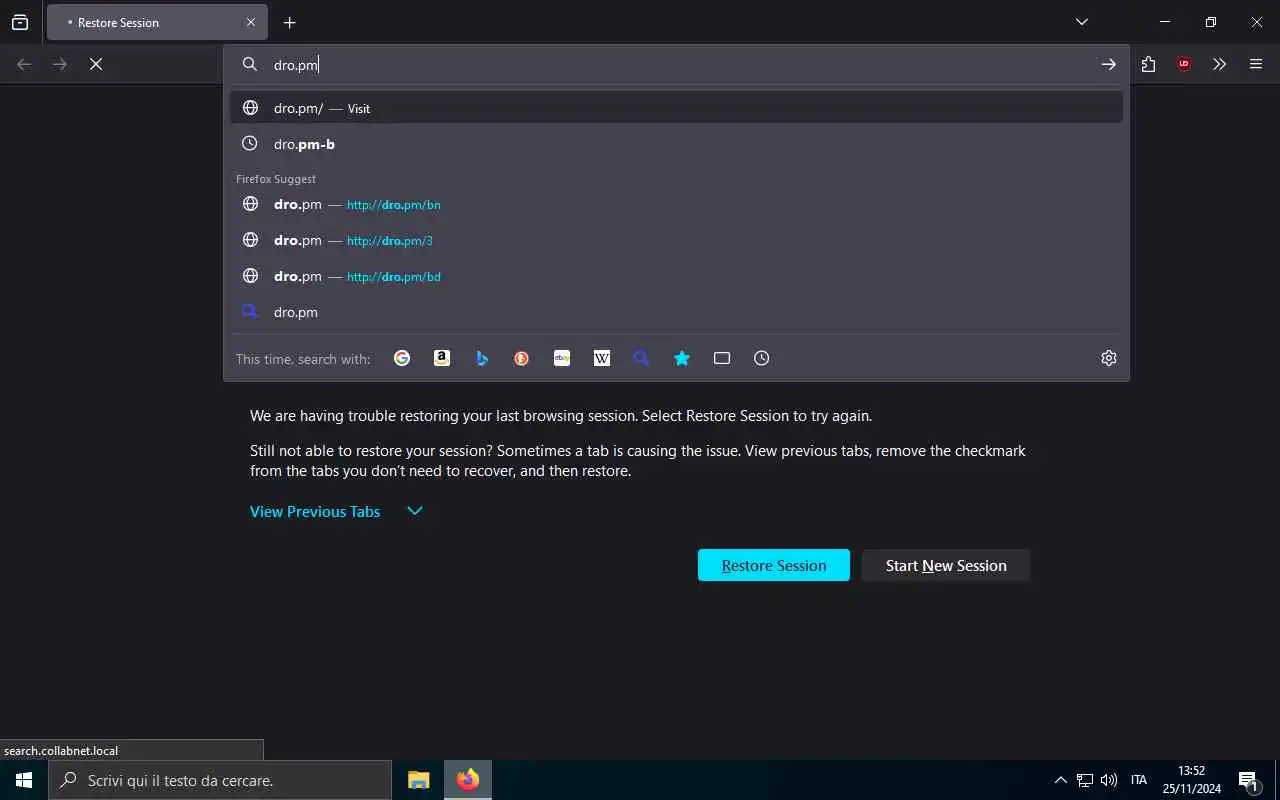The height and width of the screenshot is (800, 1280).
Task: Choose dro.pm-b history suggestion
Action: click(x=676, y=144)
